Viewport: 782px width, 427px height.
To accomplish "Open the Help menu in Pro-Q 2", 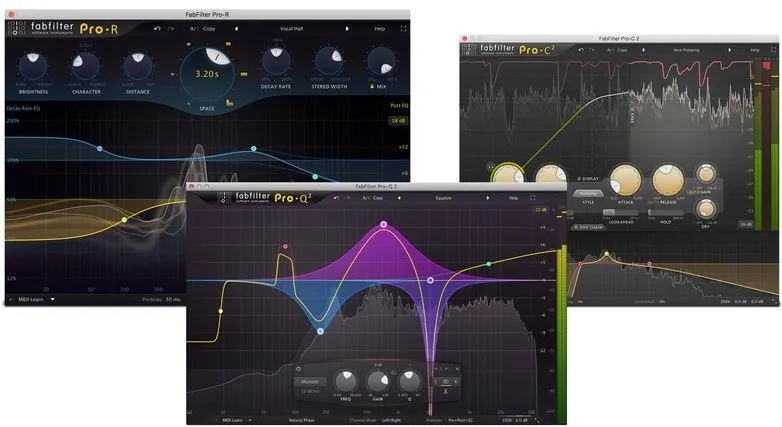I will click(513, 198).
